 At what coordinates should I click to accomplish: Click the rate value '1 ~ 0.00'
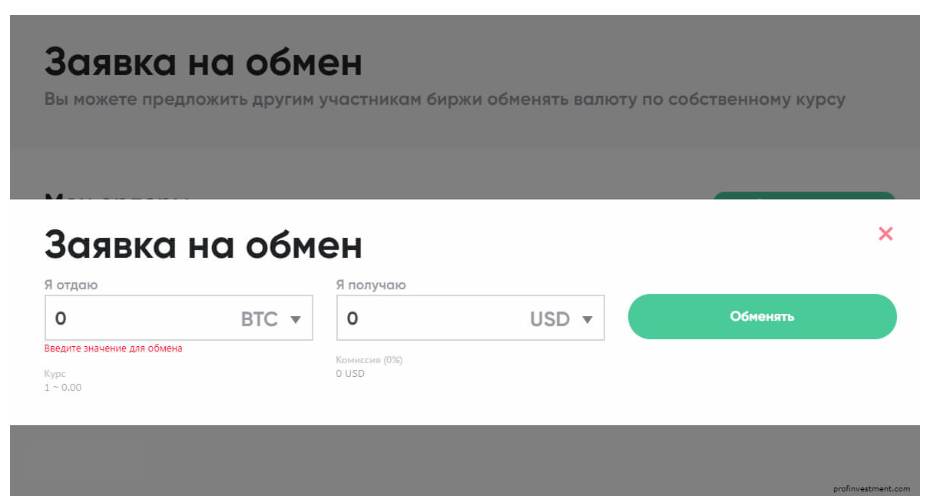tap(63, 387)
